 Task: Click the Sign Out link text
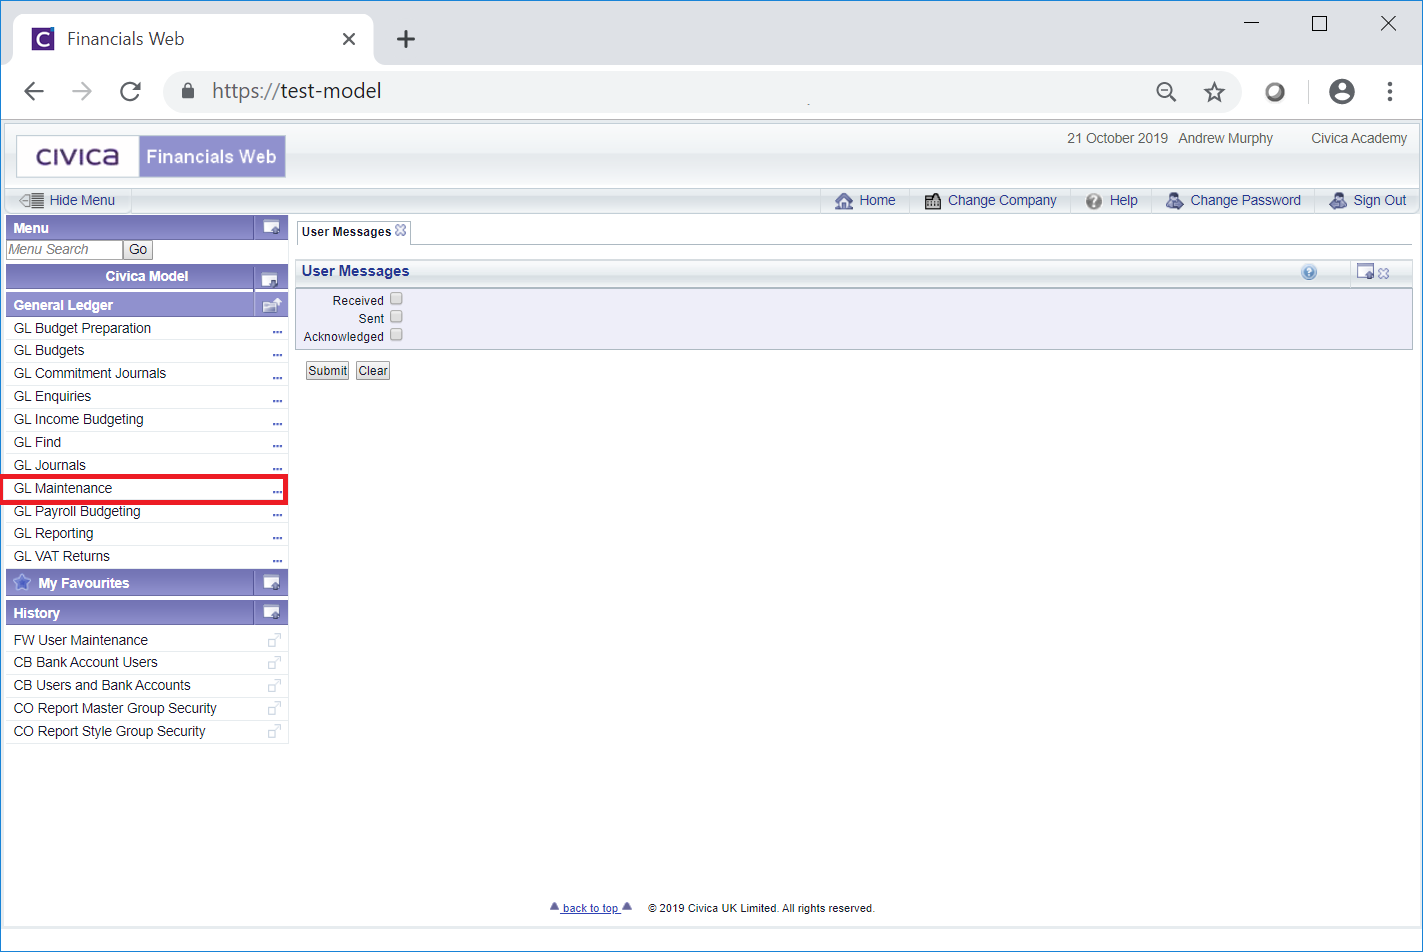tap(1380, 200)
